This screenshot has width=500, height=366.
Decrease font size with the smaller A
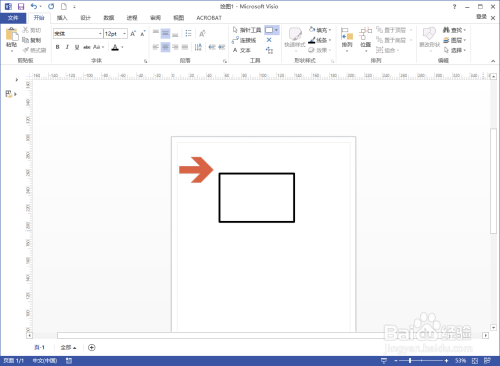[143, 34]
